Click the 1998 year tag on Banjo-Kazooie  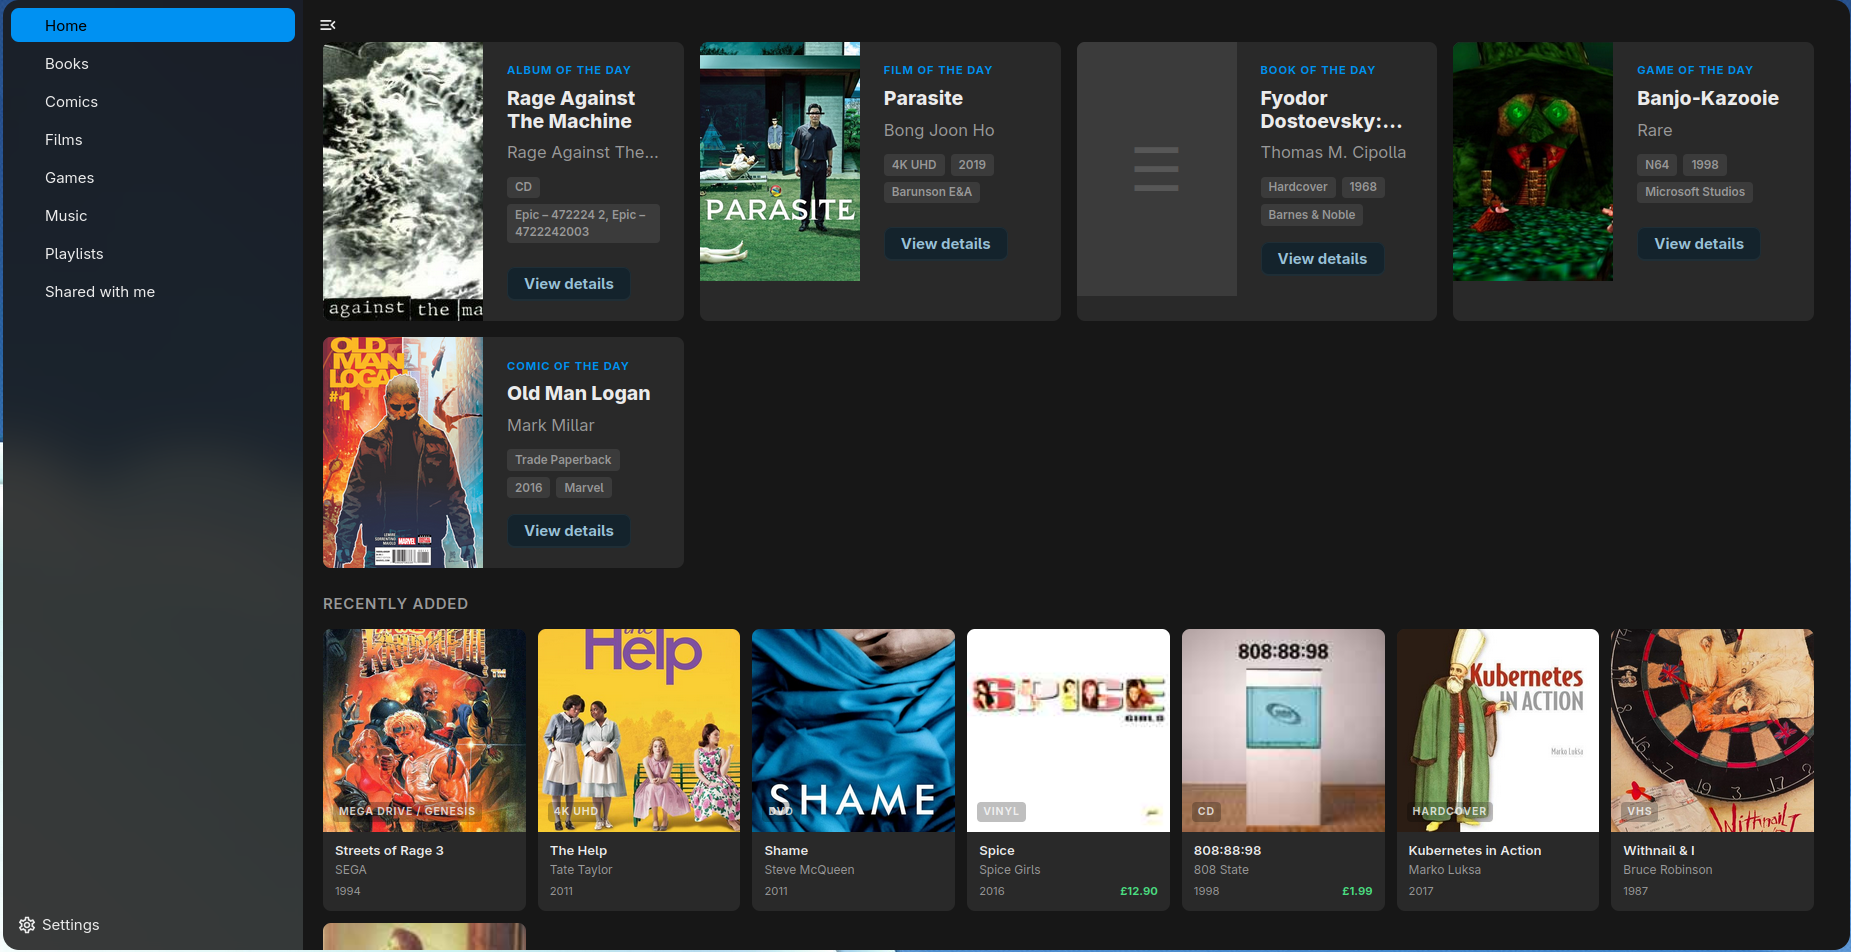[1705, 165]
